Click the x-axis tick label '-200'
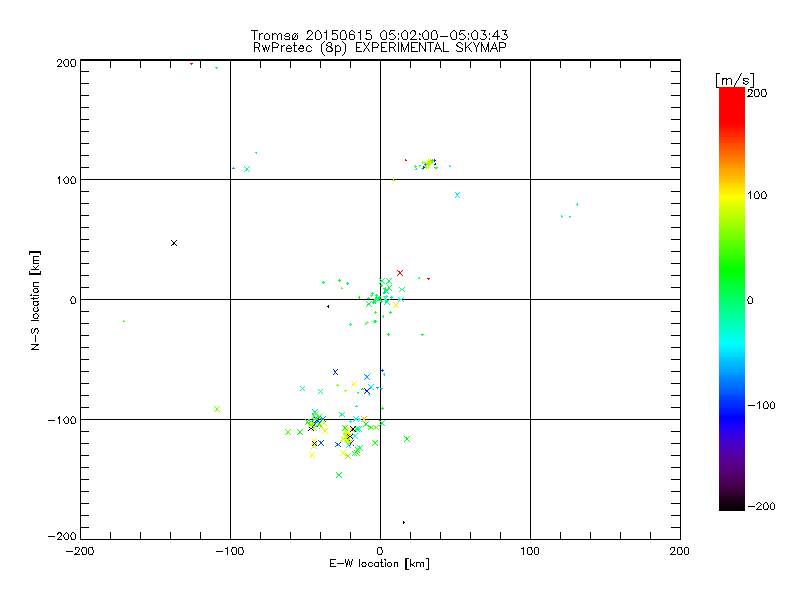 coord(80,551)
